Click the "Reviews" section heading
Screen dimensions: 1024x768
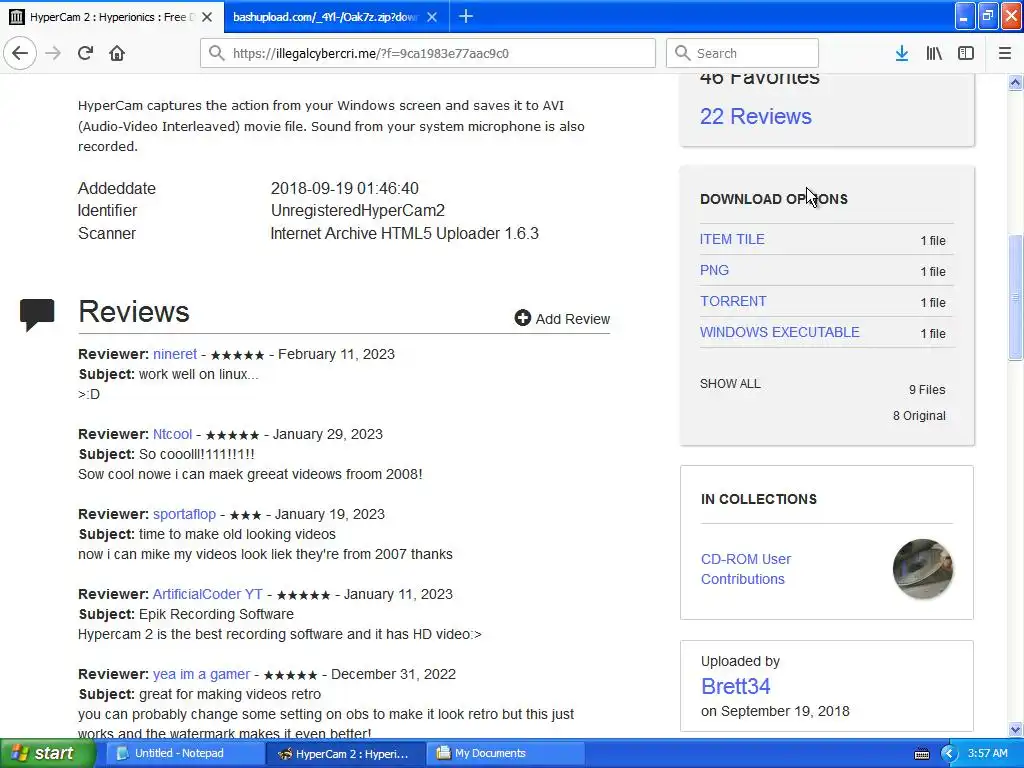[x=134, y=312]
